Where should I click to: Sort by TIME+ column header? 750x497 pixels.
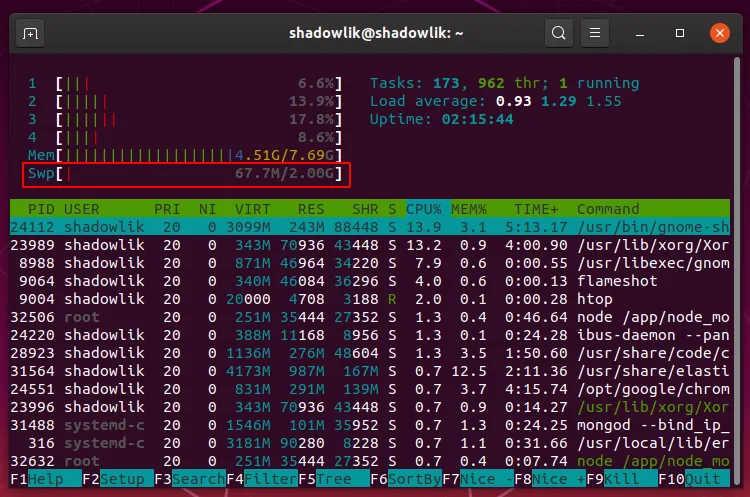coord(536,209)
